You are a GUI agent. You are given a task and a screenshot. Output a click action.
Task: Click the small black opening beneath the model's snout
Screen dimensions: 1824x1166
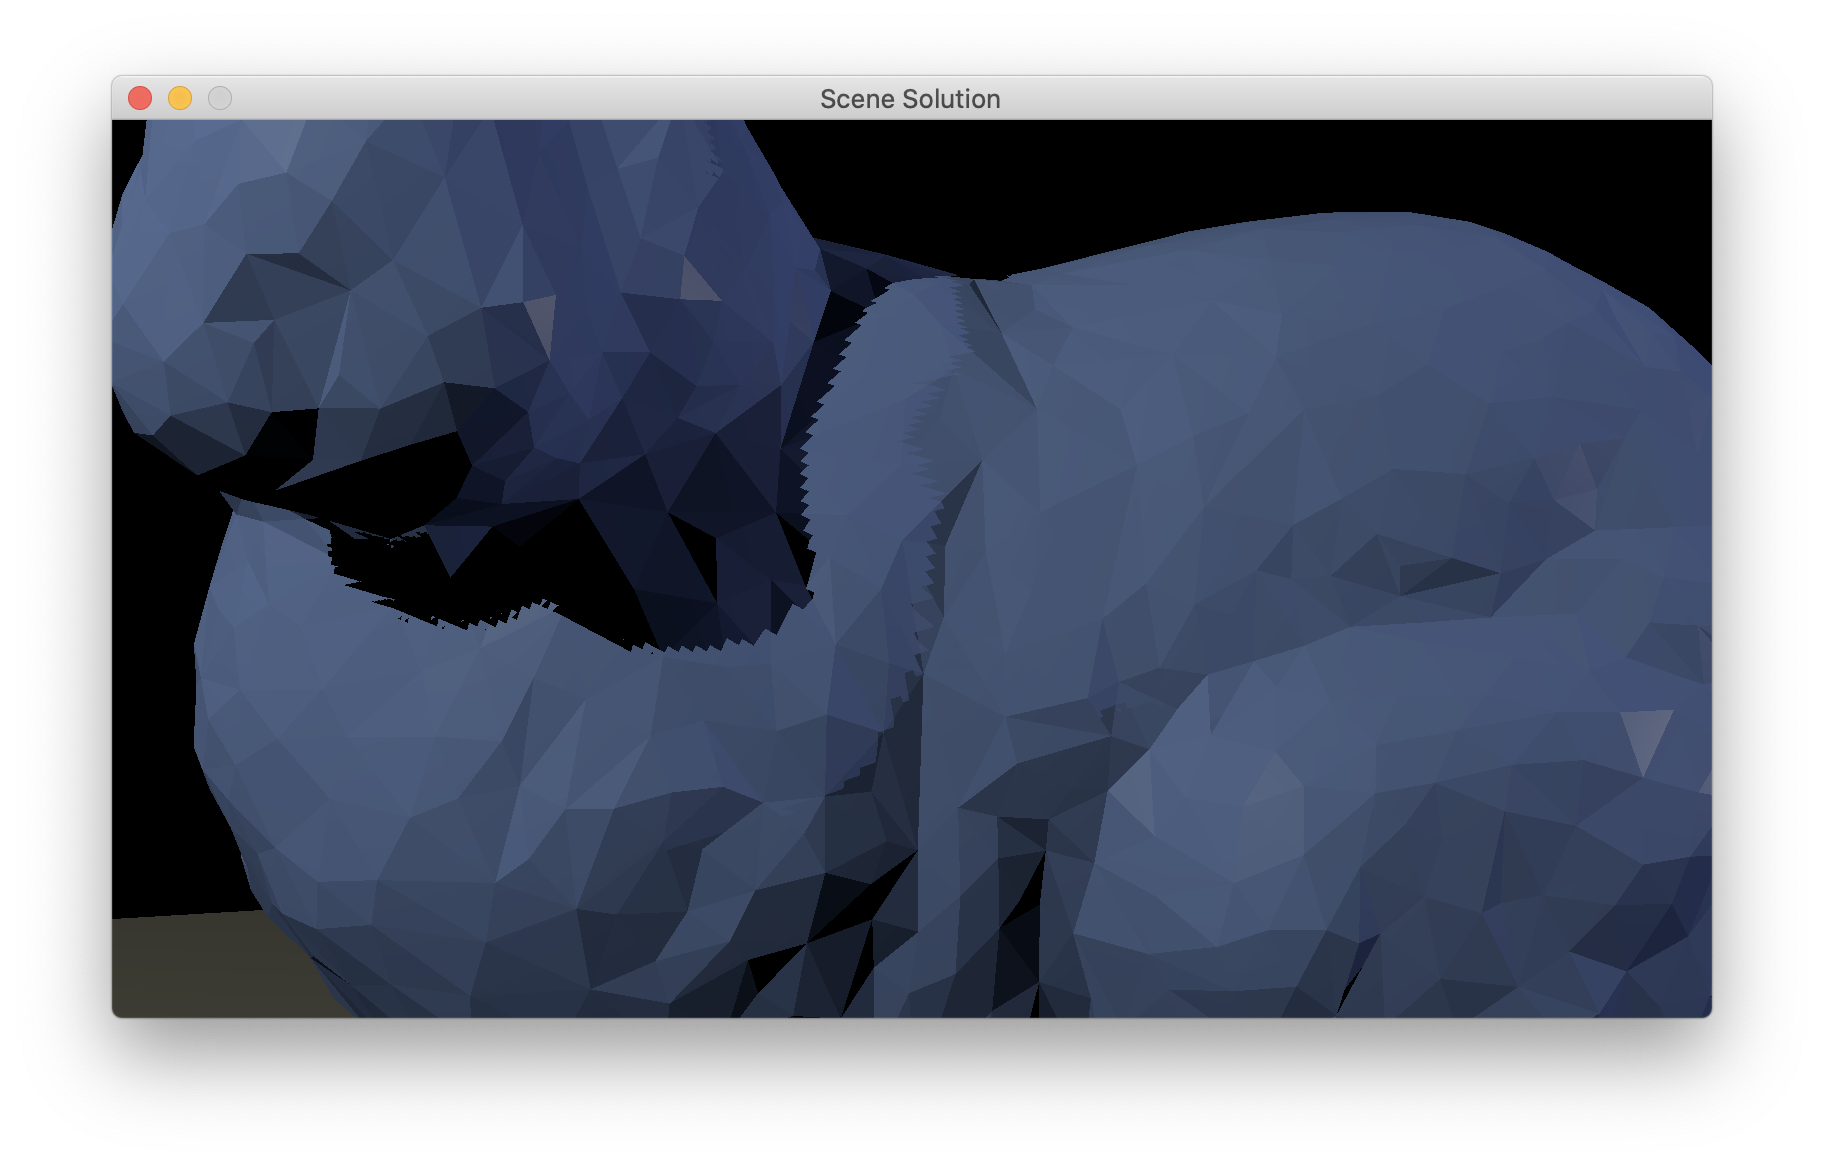click(x=285, y=440)
